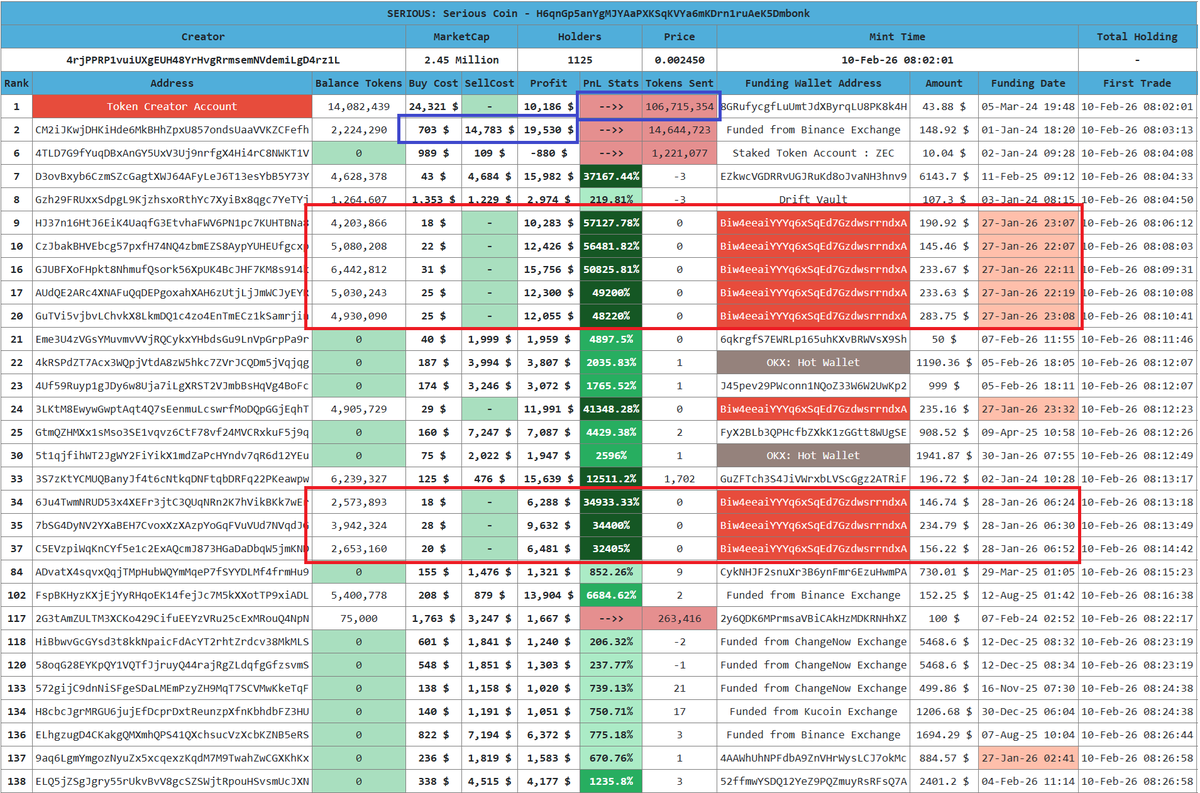This screenshot has width=1200, height=793.
Task: Select address Eme3U4zVGsYMuvmvVVjRQCykx…
Action: (x=172, y=339)
